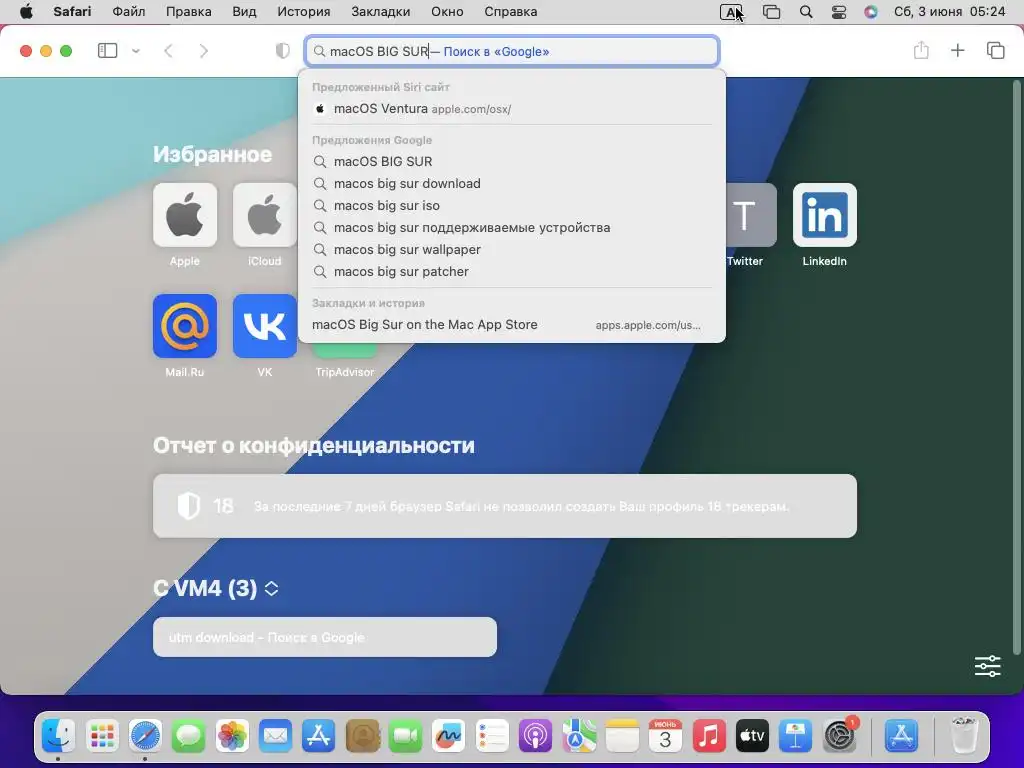Open Stage Manager menu bar icon
Screen dimensions: 1024x768
click(x=771, y=12)
